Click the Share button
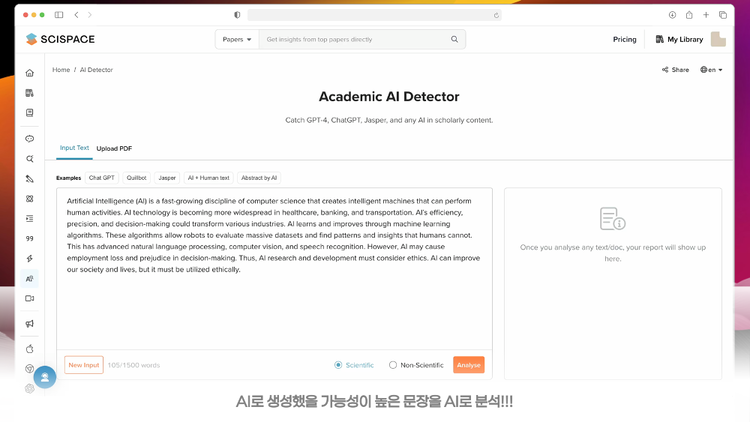This screenshot has height=422, width=750. pos(675,70)
